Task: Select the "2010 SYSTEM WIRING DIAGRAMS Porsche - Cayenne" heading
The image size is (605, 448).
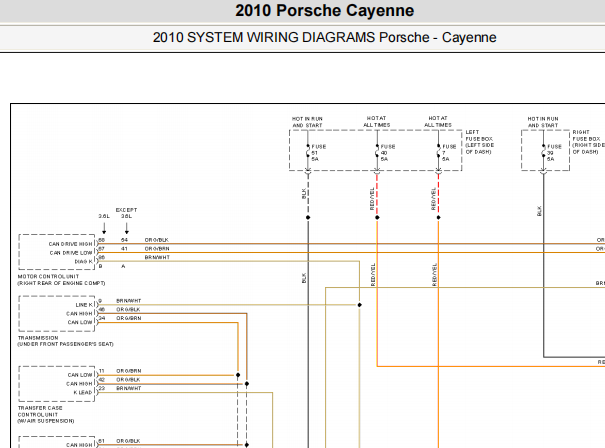Action: (x=324, y=37)
